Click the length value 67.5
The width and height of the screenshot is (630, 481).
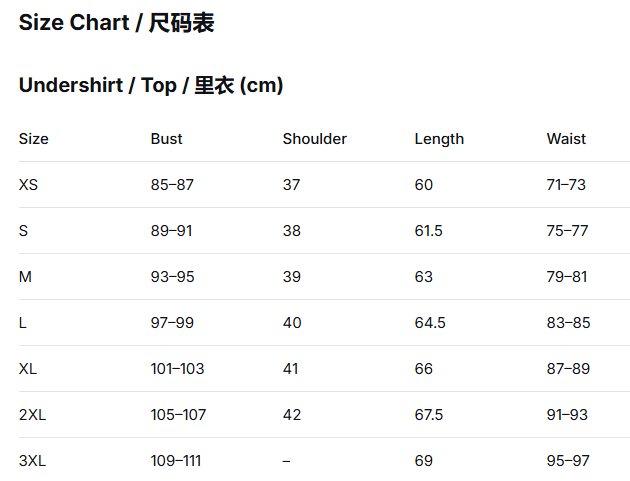coord(428,415)
